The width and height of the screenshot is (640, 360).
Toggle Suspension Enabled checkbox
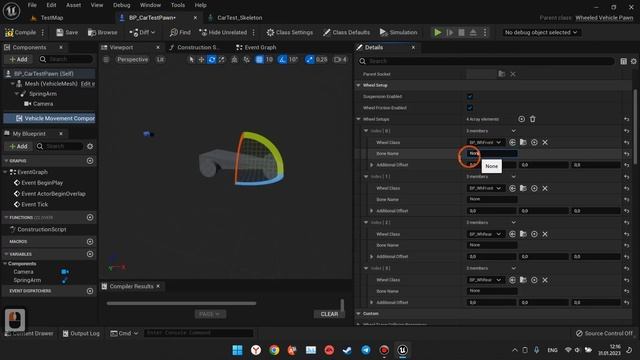coord(470,96)
